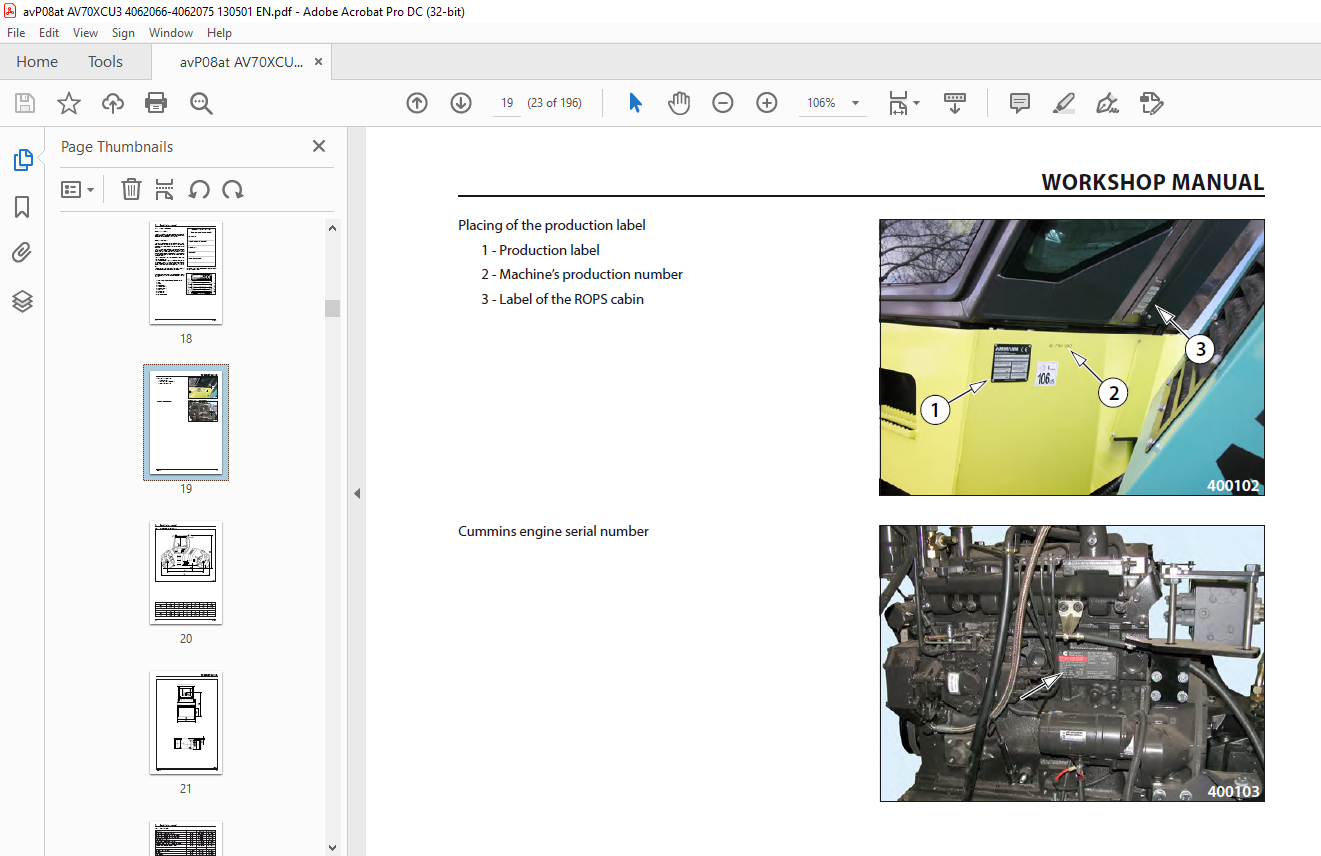The width and height of the screenshot is (1321, 856).
Task: Open the Layers sidebar panel
Action: point(22,301)
